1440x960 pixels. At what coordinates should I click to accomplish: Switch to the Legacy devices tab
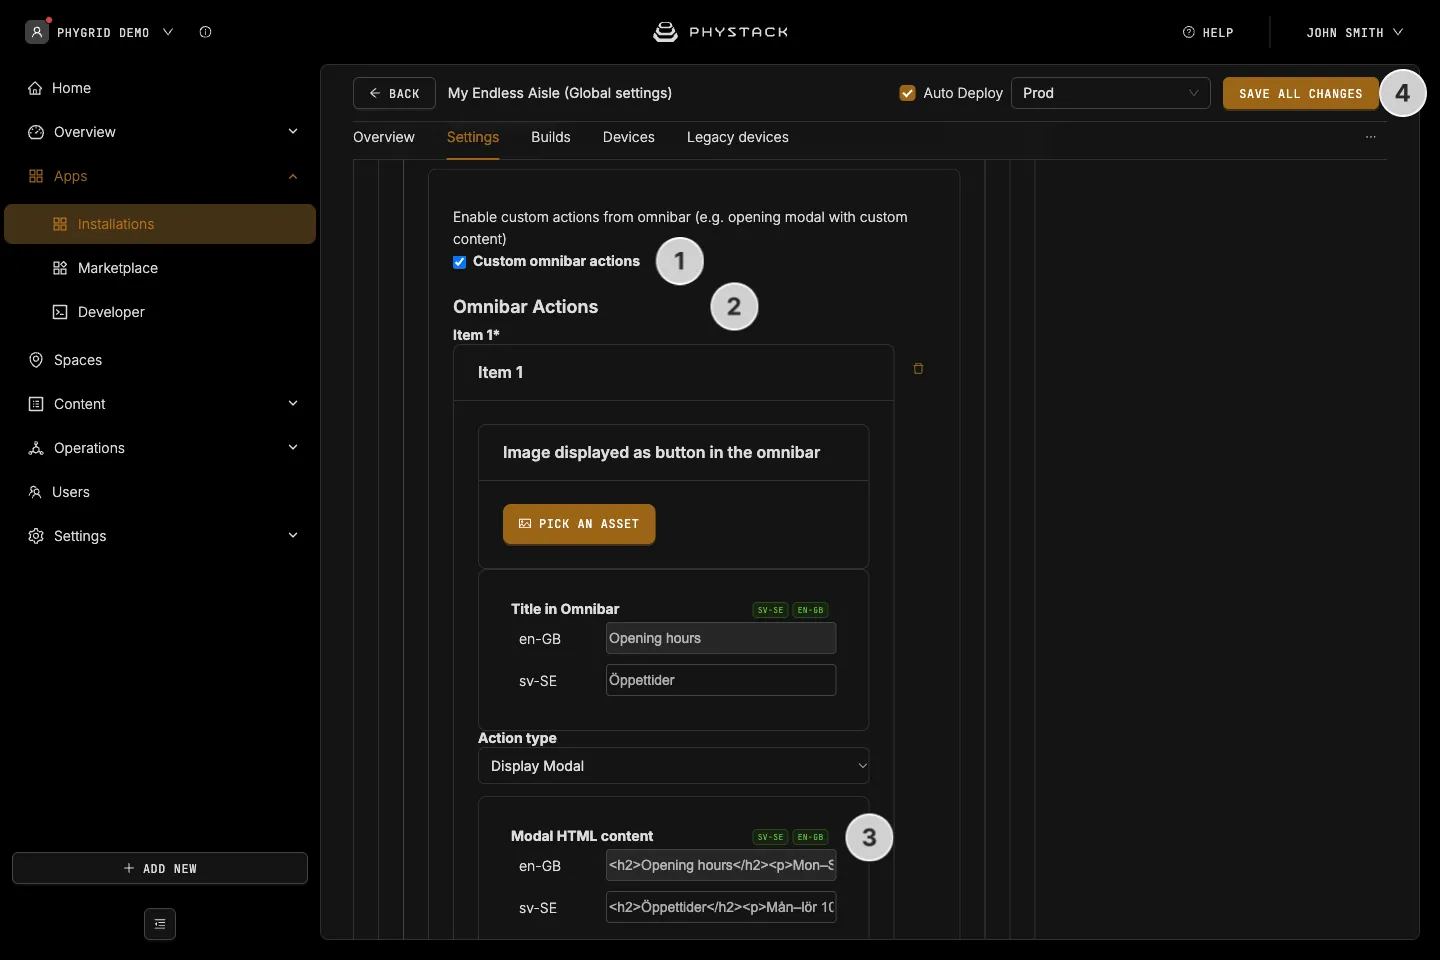[x=738, y=137]
